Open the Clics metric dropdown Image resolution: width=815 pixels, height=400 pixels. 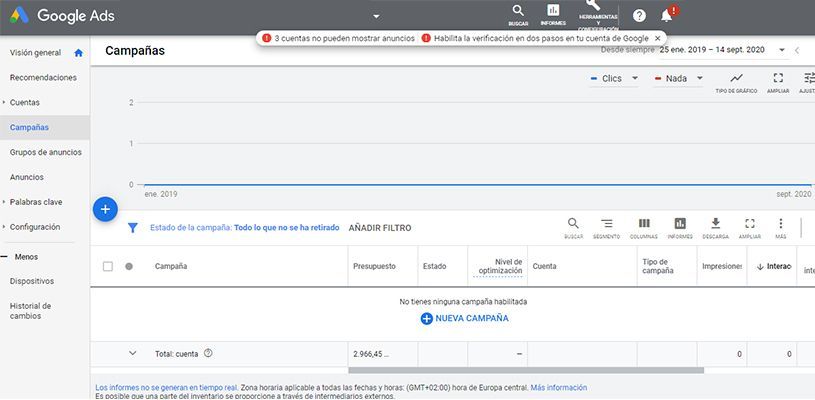614,78
